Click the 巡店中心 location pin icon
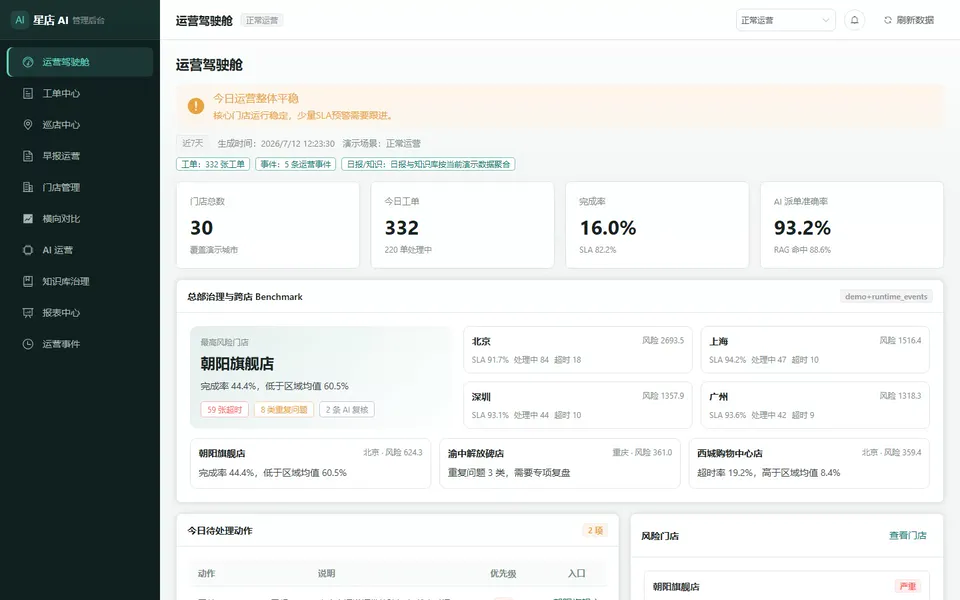The image size is (960, 600). 28,124
